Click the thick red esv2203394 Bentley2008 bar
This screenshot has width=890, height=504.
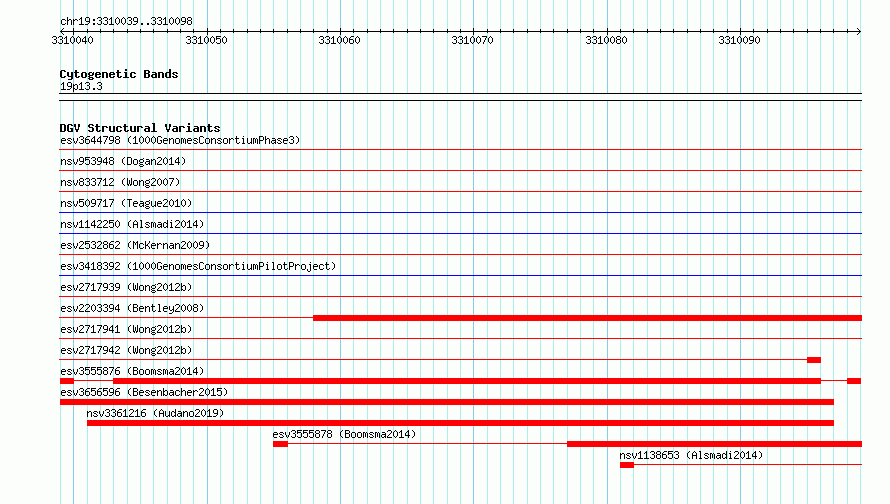pyautogui.click(x=587, y=318)
